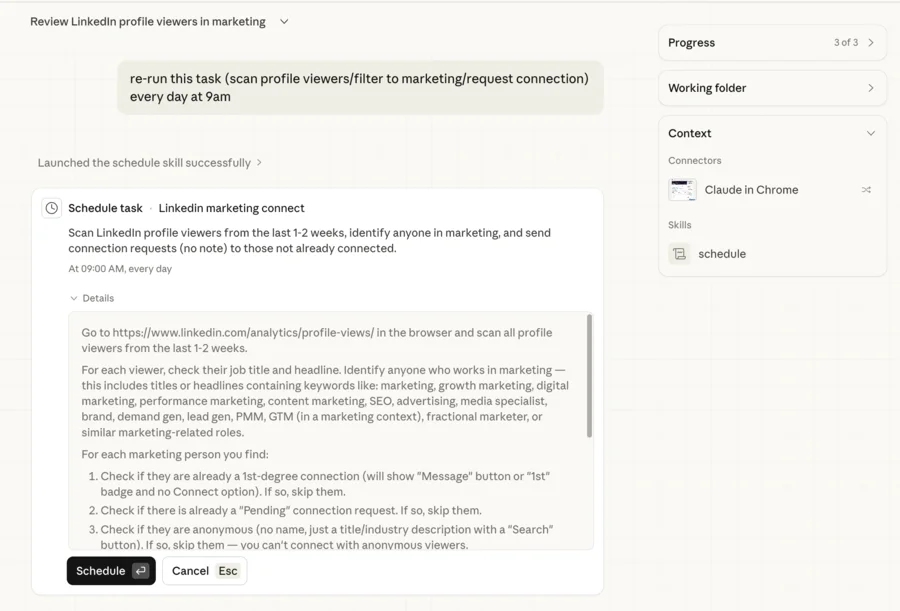Select the schedule skill icon under Skills
The height and width of the screenshot is (611, 900).
[x=680, y=253]
